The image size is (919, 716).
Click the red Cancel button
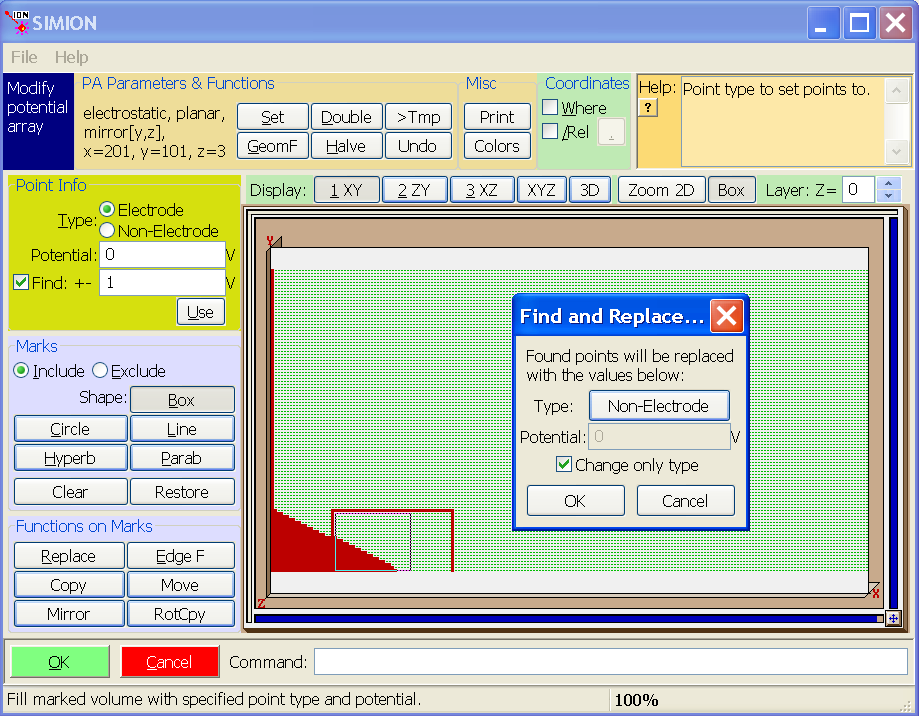[170, 662]
